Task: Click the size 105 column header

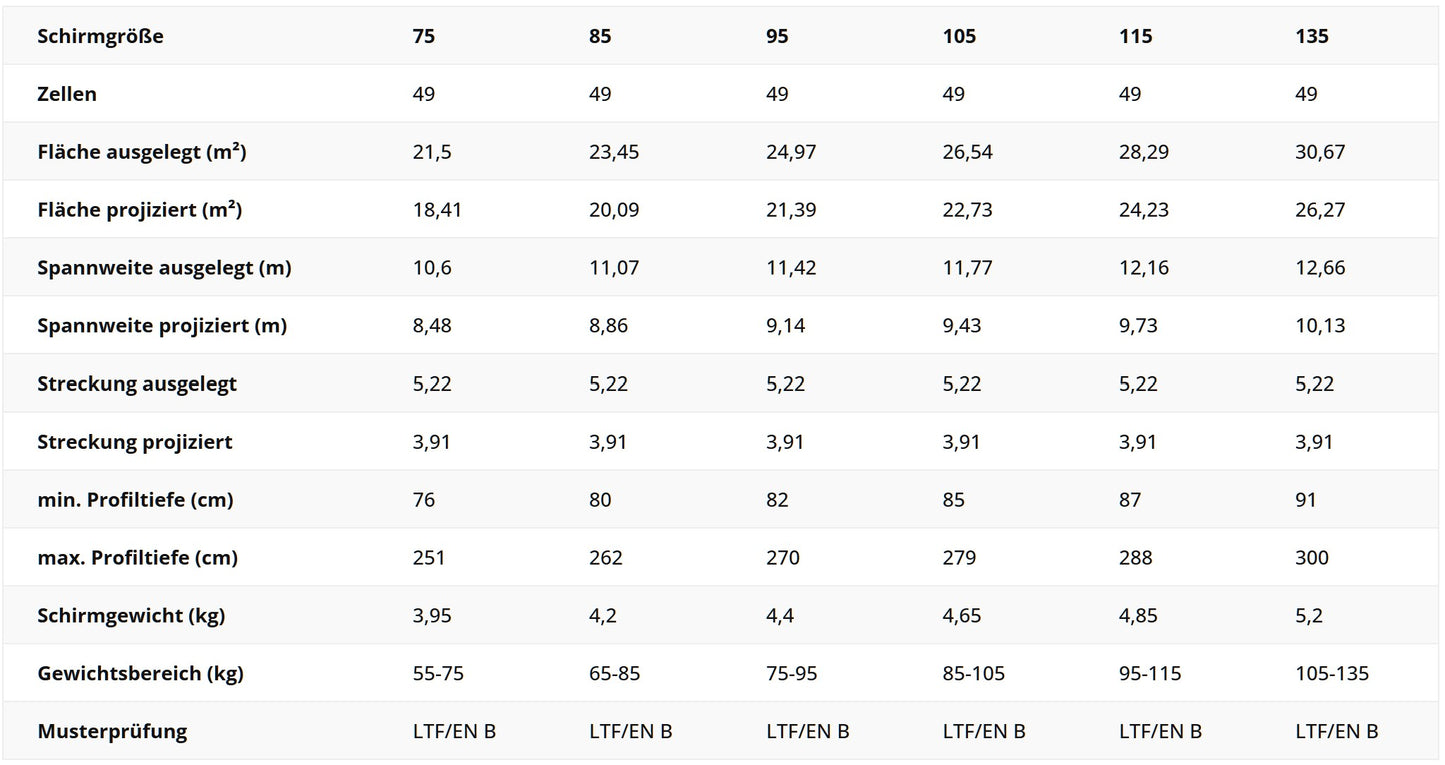Action: 959,37
